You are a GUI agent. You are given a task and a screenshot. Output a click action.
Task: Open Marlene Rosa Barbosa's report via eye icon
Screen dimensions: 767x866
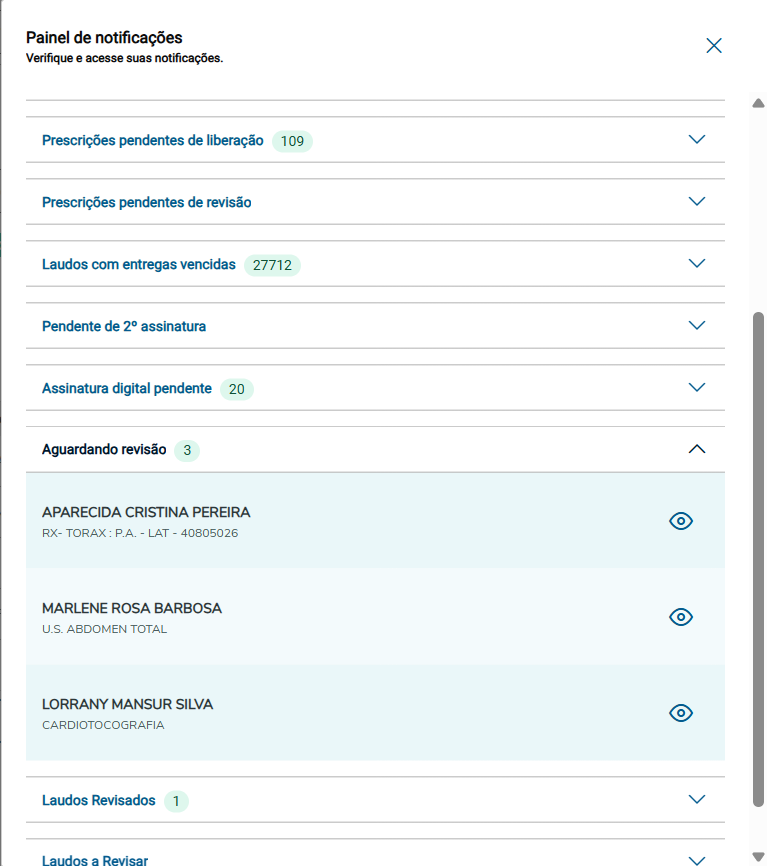[x=681, y=617]
